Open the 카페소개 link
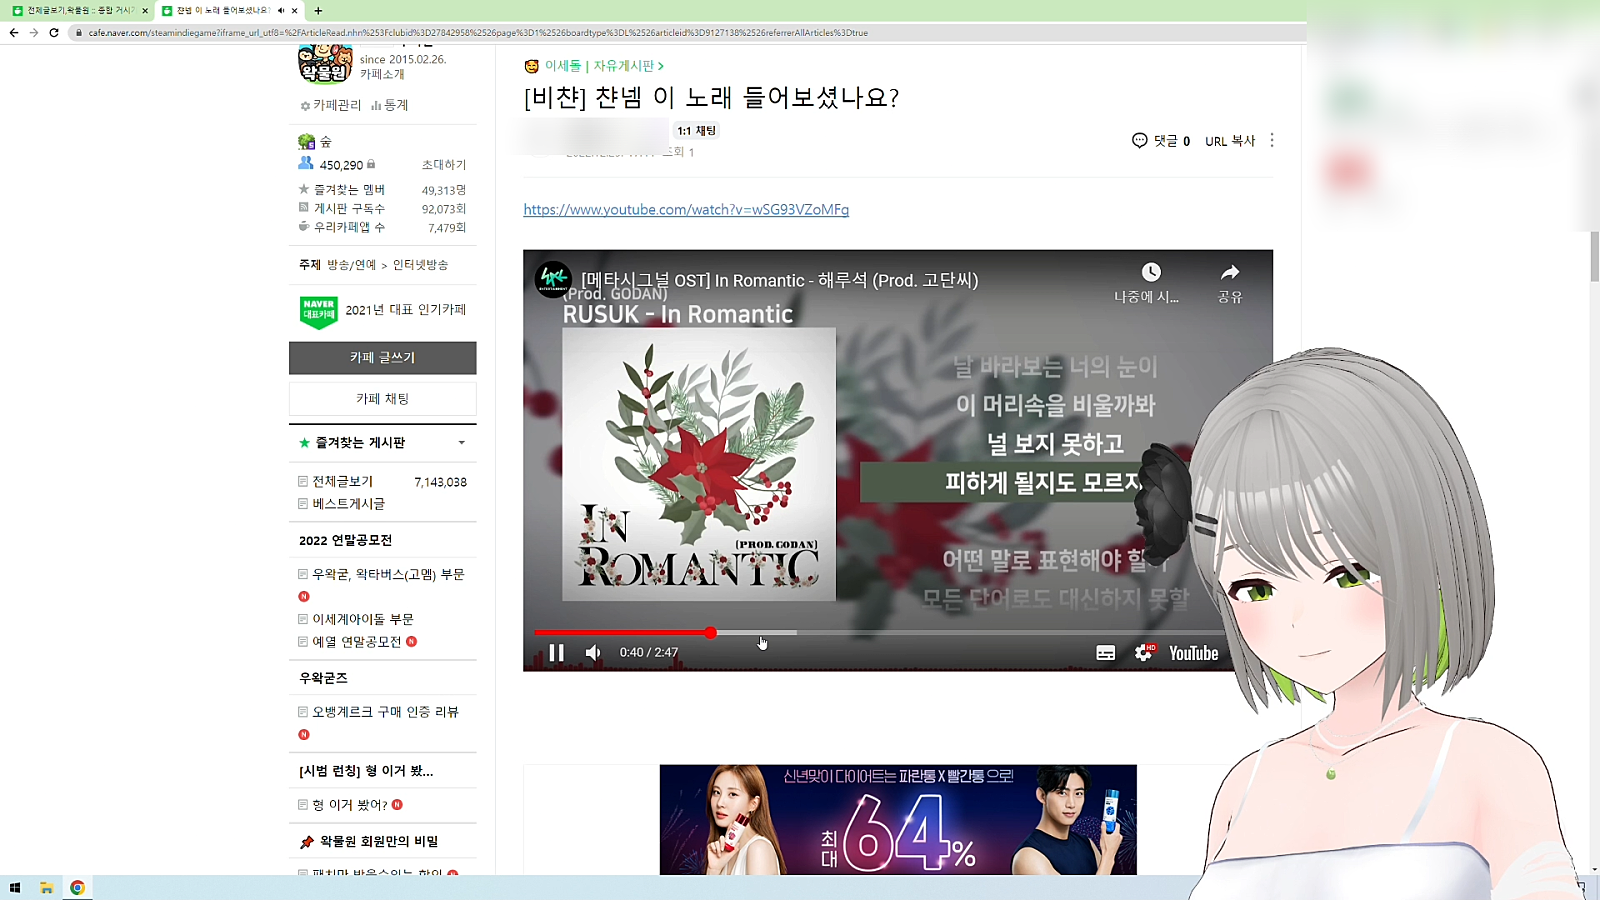1600x900 pixels. [x=382, y=74]
